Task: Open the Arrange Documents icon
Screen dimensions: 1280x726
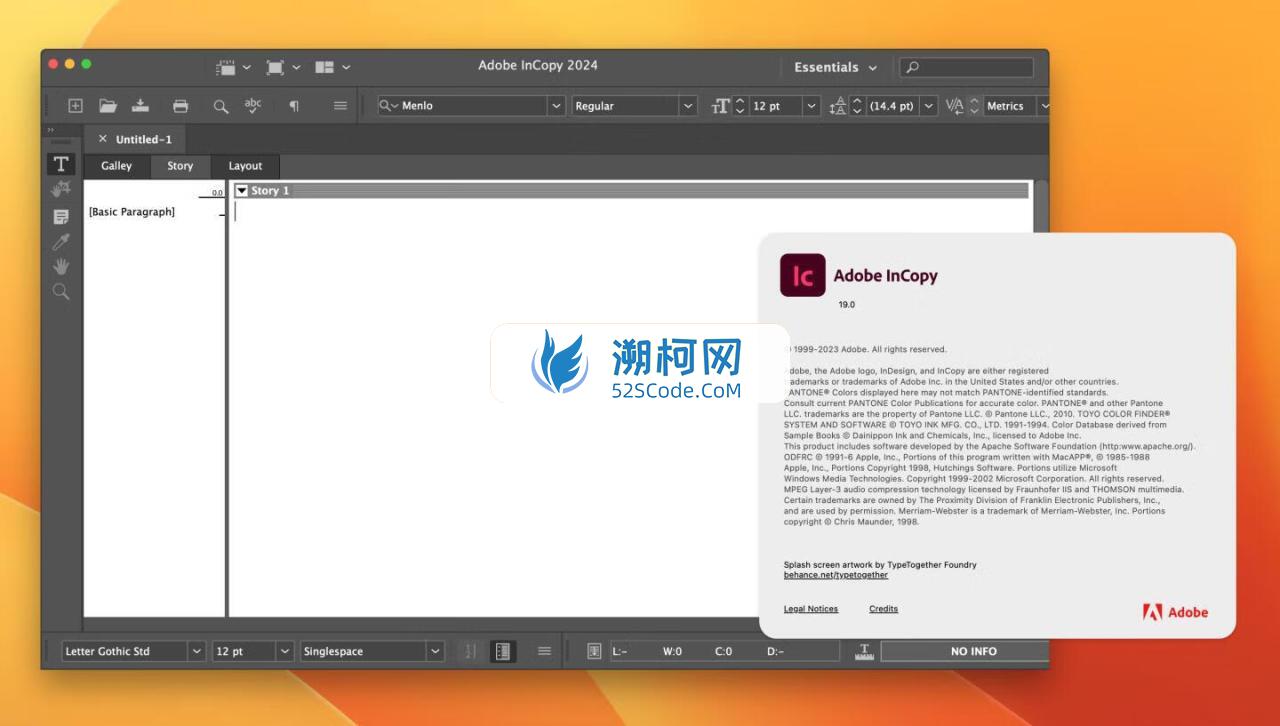Action: [333, 67]
